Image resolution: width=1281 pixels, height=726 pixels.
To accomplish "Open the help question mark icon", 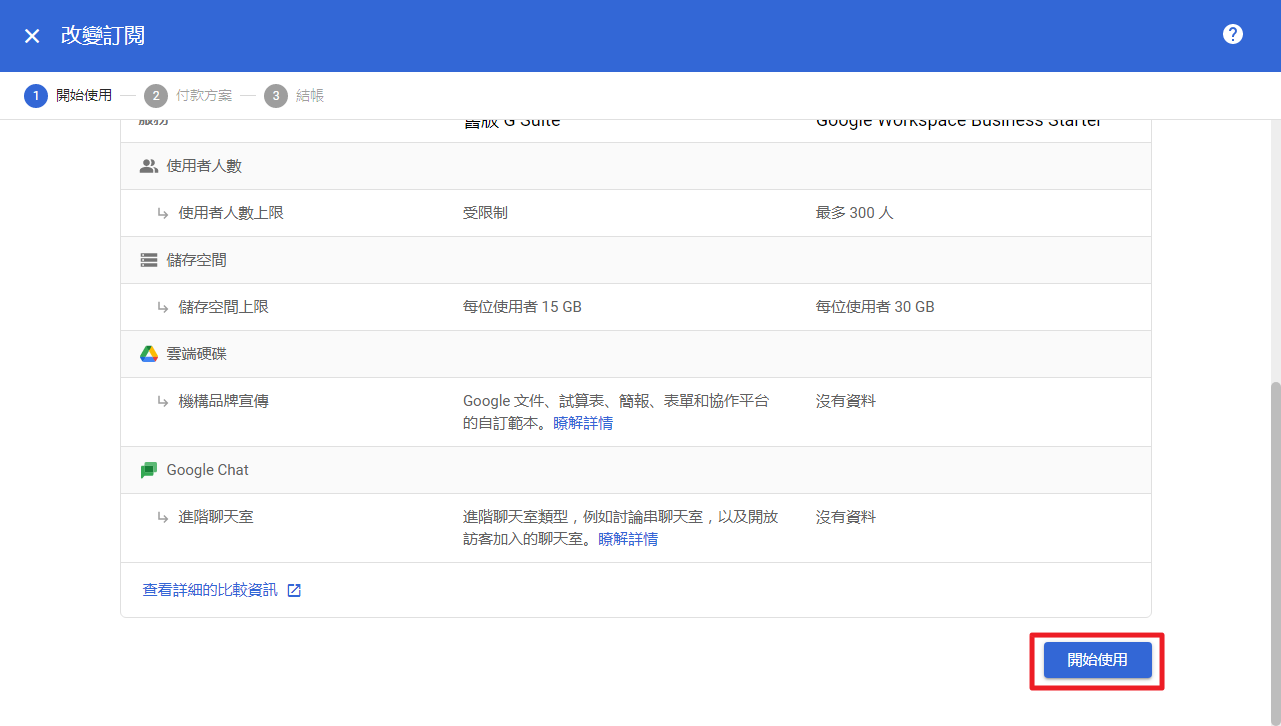I will point(1233,34).
